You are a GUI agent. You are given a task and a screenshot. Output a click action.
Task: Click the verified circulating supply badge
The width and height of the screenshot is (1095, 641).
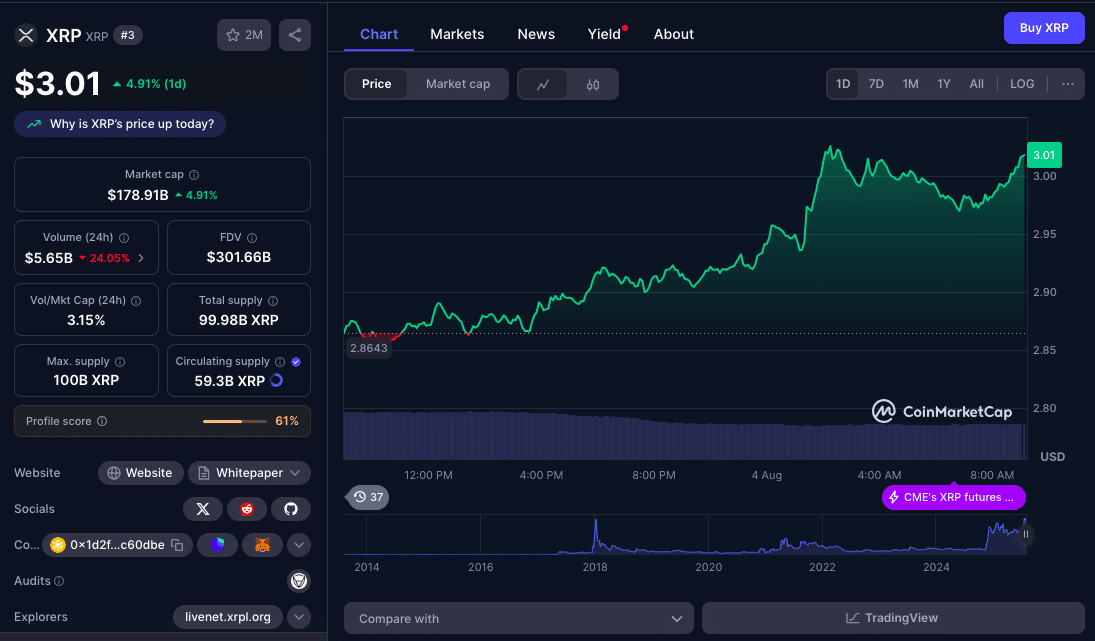(x=296, y=362)
